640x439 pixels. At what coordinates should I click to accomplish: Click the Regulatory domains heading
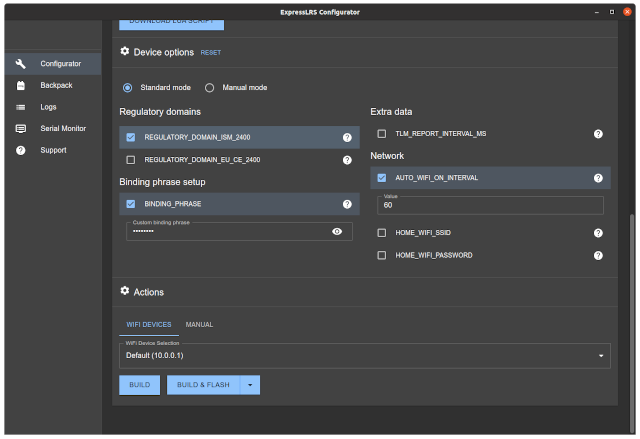tap(160, 112)
